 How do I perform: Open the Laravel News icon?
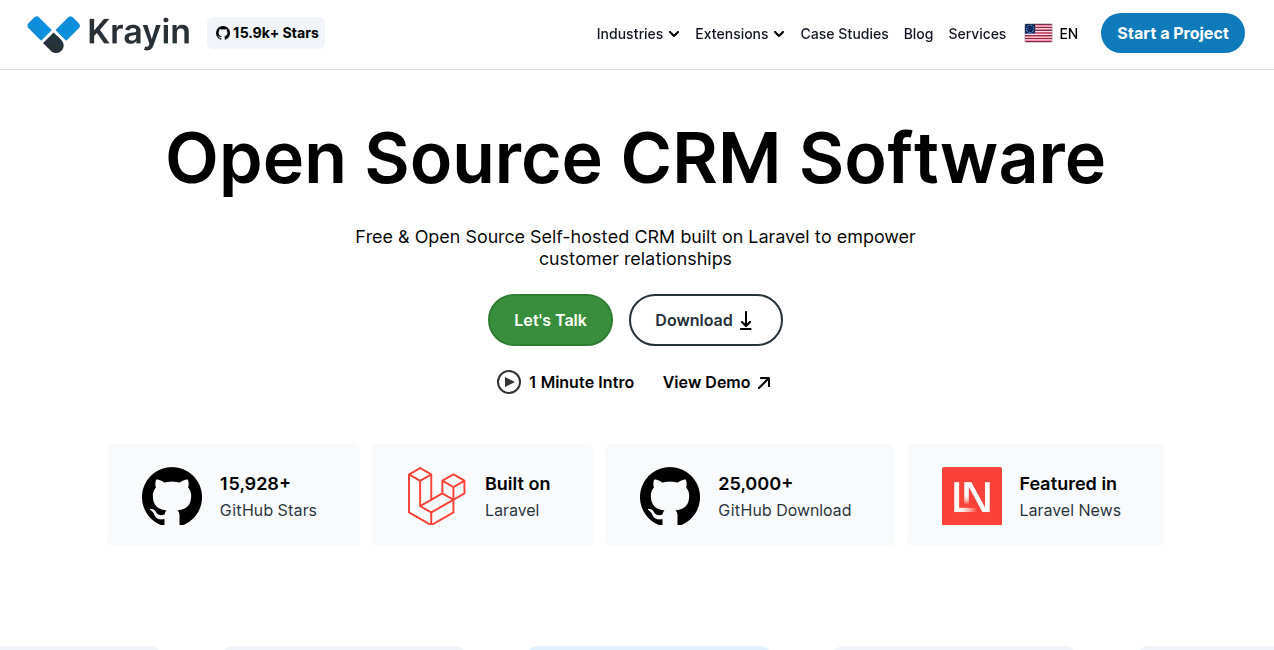(x=971, y=495)
